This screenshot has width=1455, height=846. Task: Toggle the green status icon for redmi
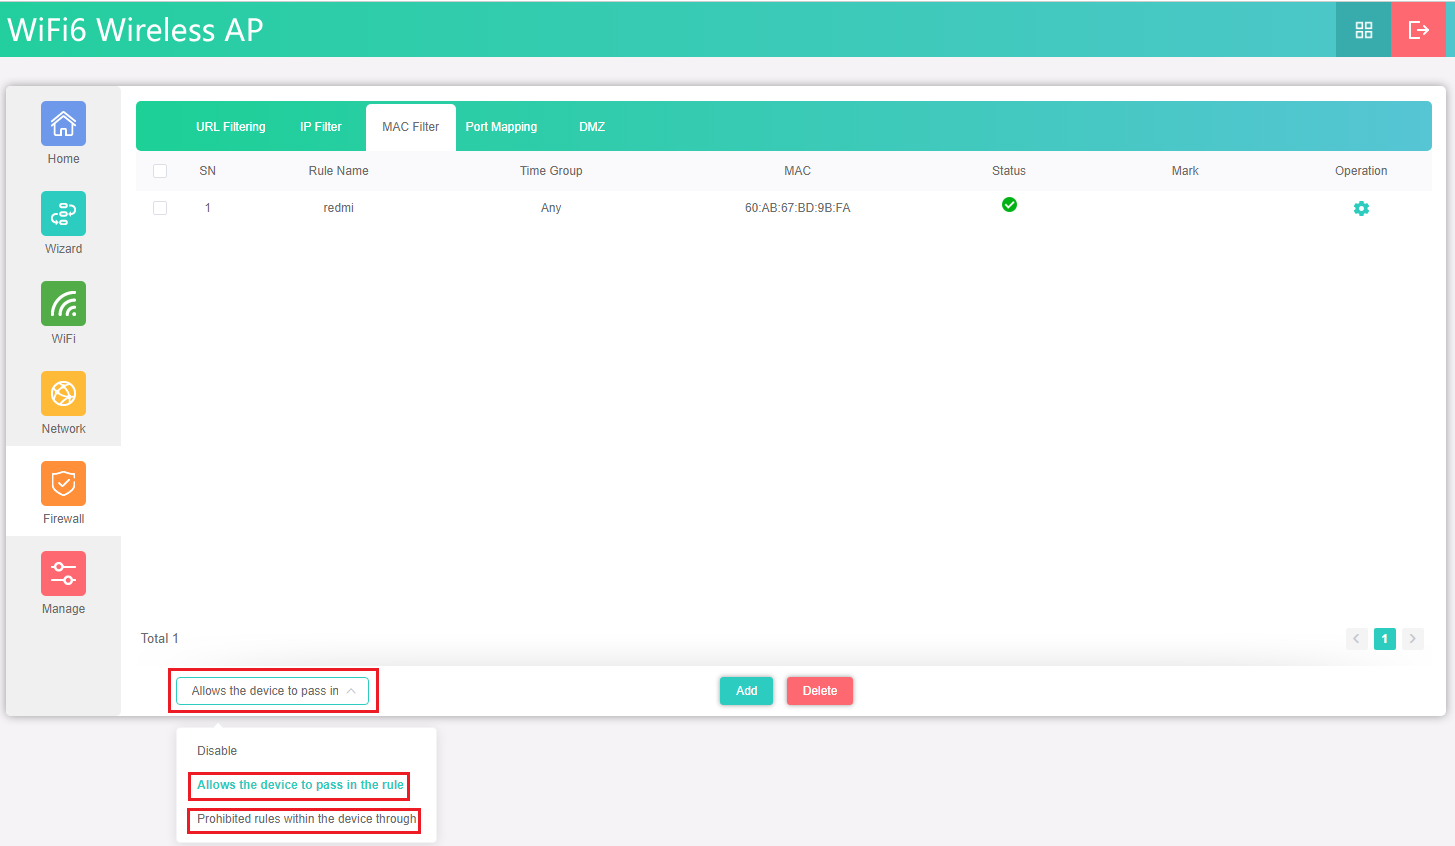tap(1009, 205)
